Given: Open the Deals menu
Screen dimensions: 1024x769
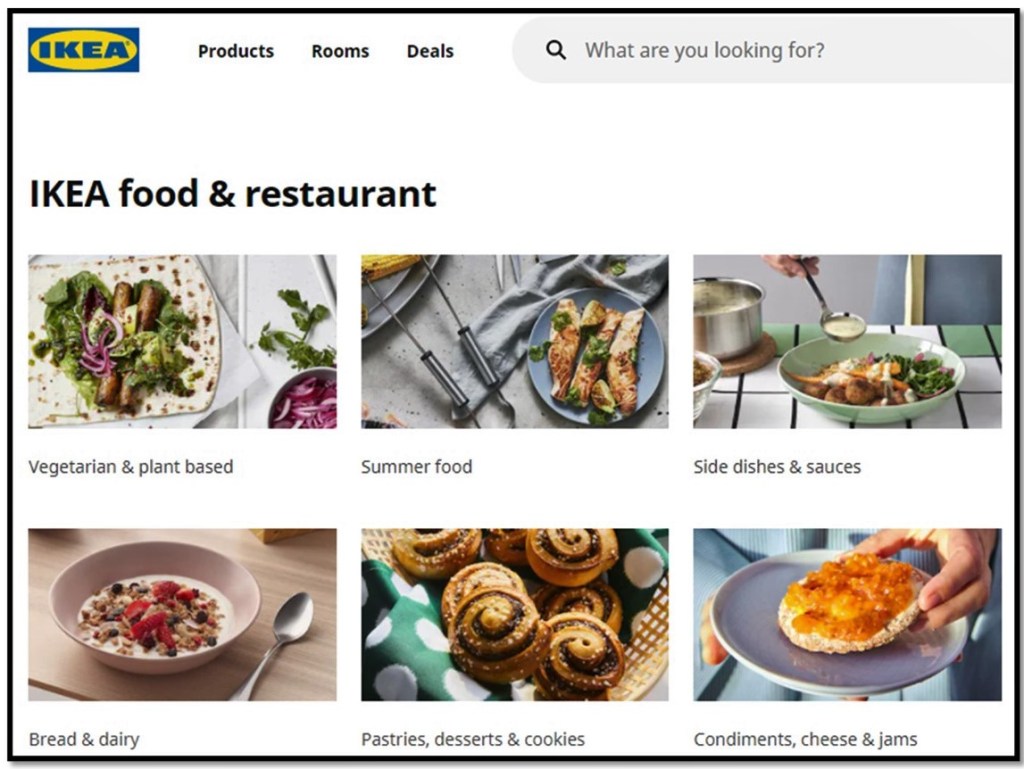Looking at the screenshot, I should pos(430,51).
